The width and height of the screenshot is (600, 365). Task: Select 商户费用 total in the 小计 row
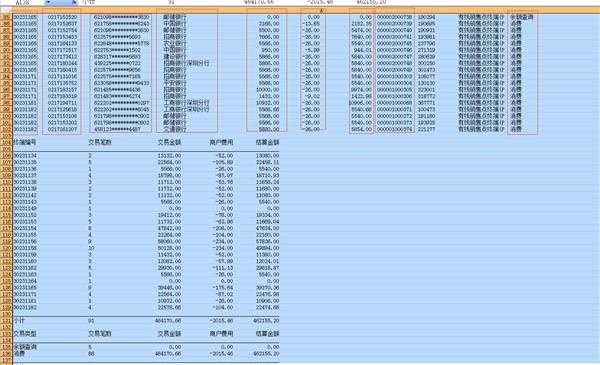click(x=222, y=321)
